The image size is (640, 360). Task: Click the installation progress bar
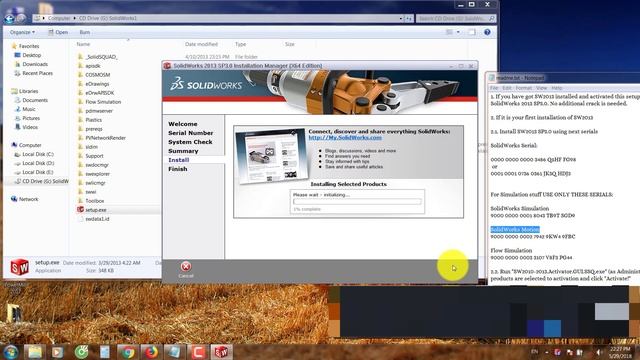click(357, 201)
